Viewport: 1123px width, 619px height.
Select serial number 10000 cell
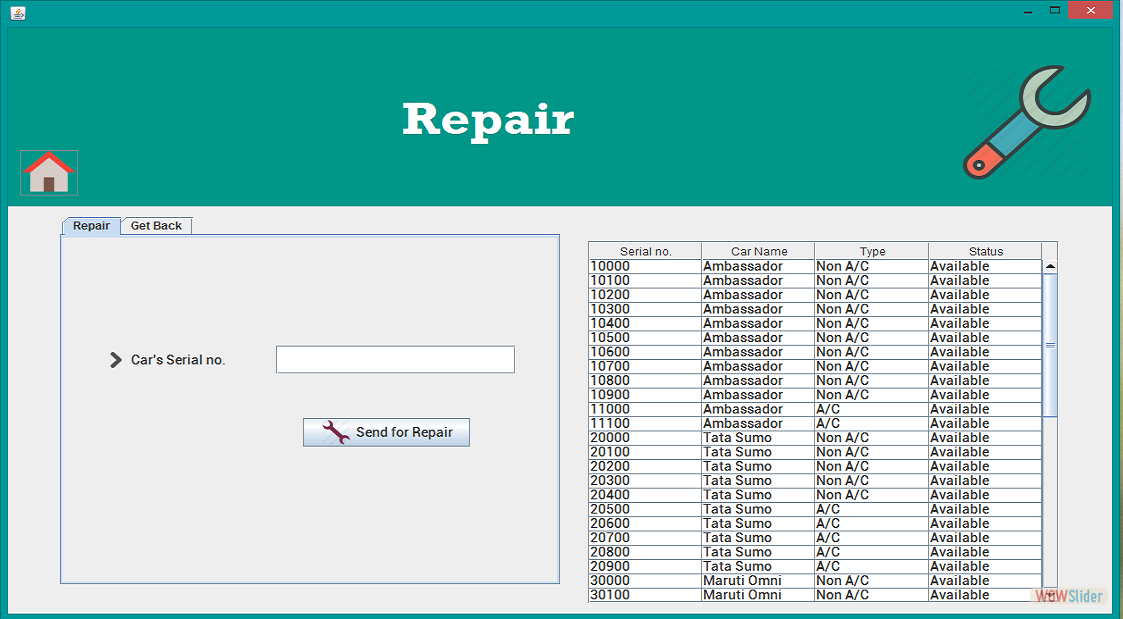[x=645, y=267]
